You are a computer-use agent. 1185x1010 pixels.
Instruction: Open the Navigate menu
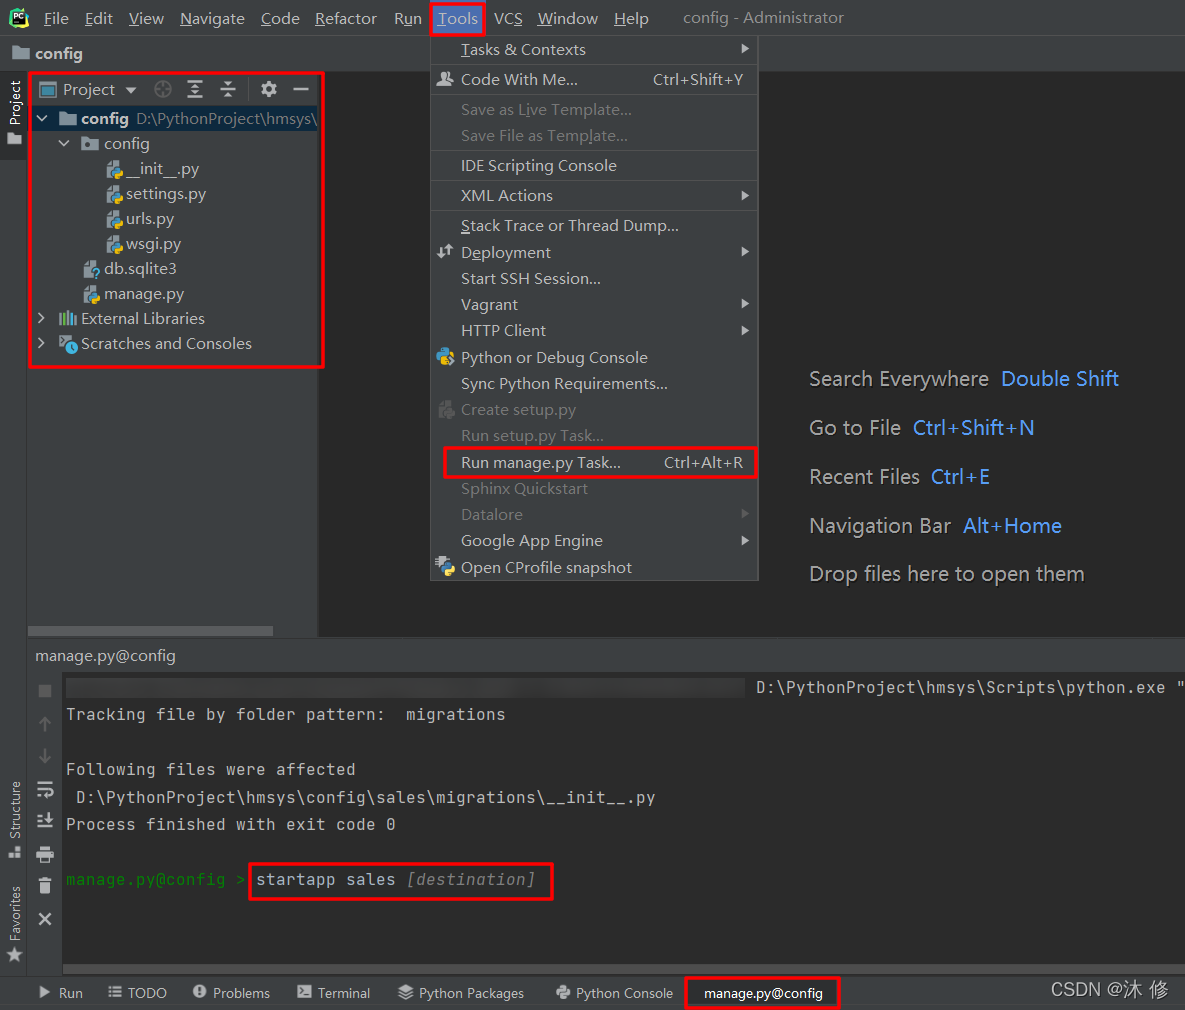click(212, 18)
